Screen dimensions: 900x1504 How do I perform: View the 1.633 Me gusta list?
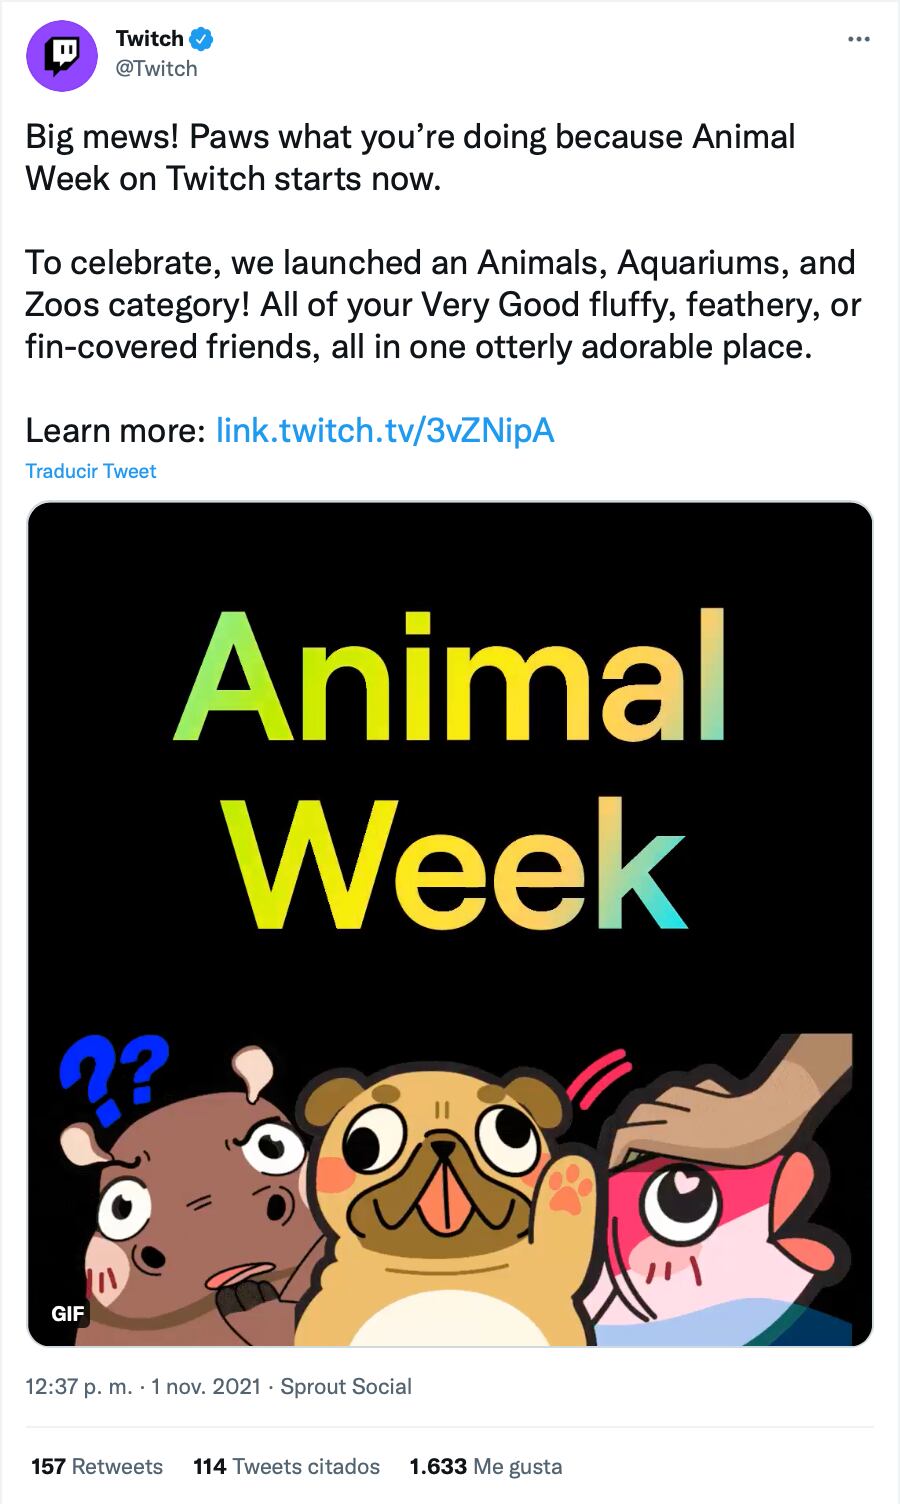click(x=485, y=1467)
